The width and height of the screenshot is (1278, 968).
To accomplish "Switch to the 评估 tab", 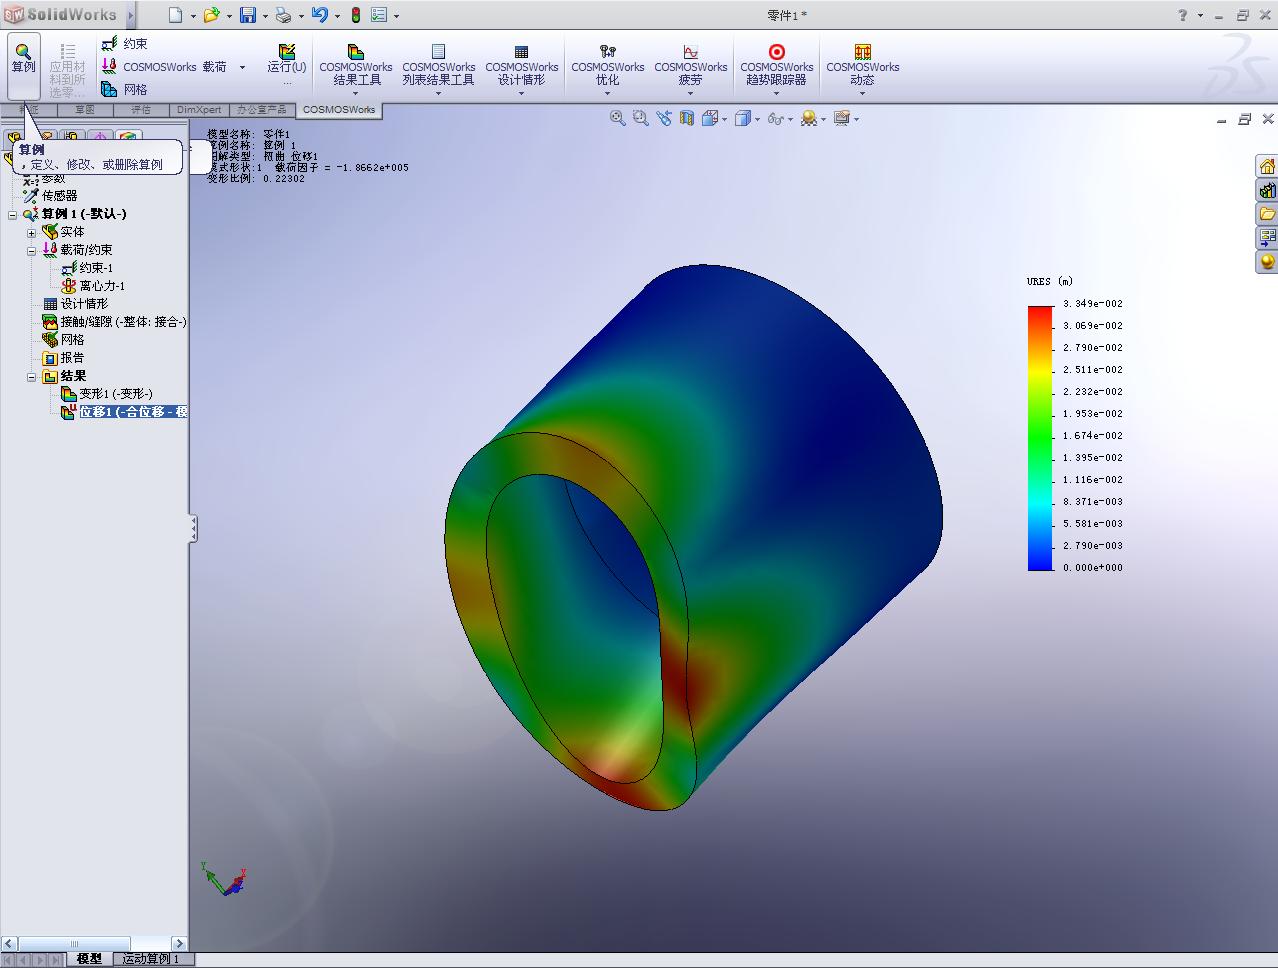I will pyautogui.click(x=141, y=110).
